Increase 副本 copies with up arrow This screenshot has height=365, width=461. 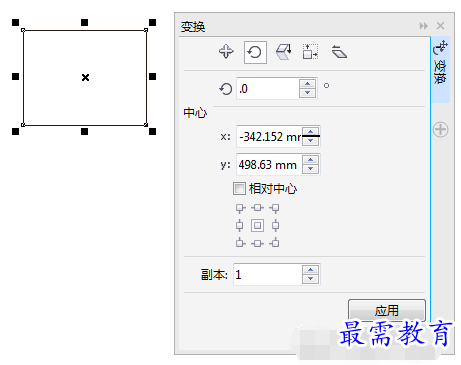point(310,270)
